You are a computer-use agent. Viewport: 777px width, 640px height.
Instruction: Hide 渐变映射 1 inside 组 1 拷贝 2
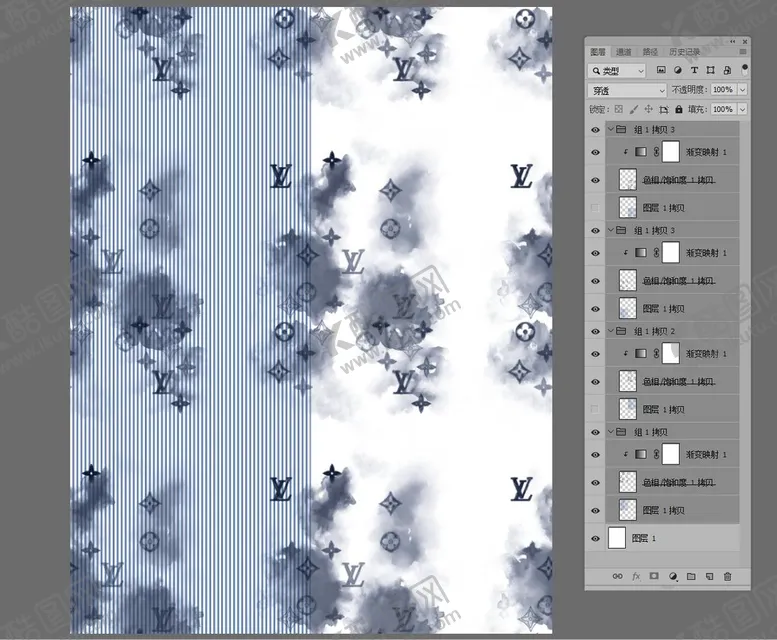tap(595, 354)
